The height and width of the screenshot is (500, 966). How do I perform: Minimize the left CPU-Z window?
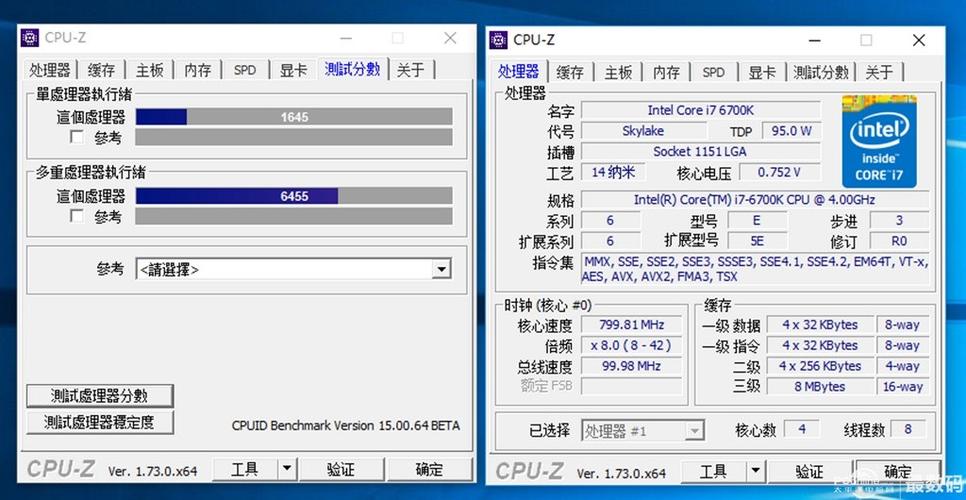tap(346, 38)
